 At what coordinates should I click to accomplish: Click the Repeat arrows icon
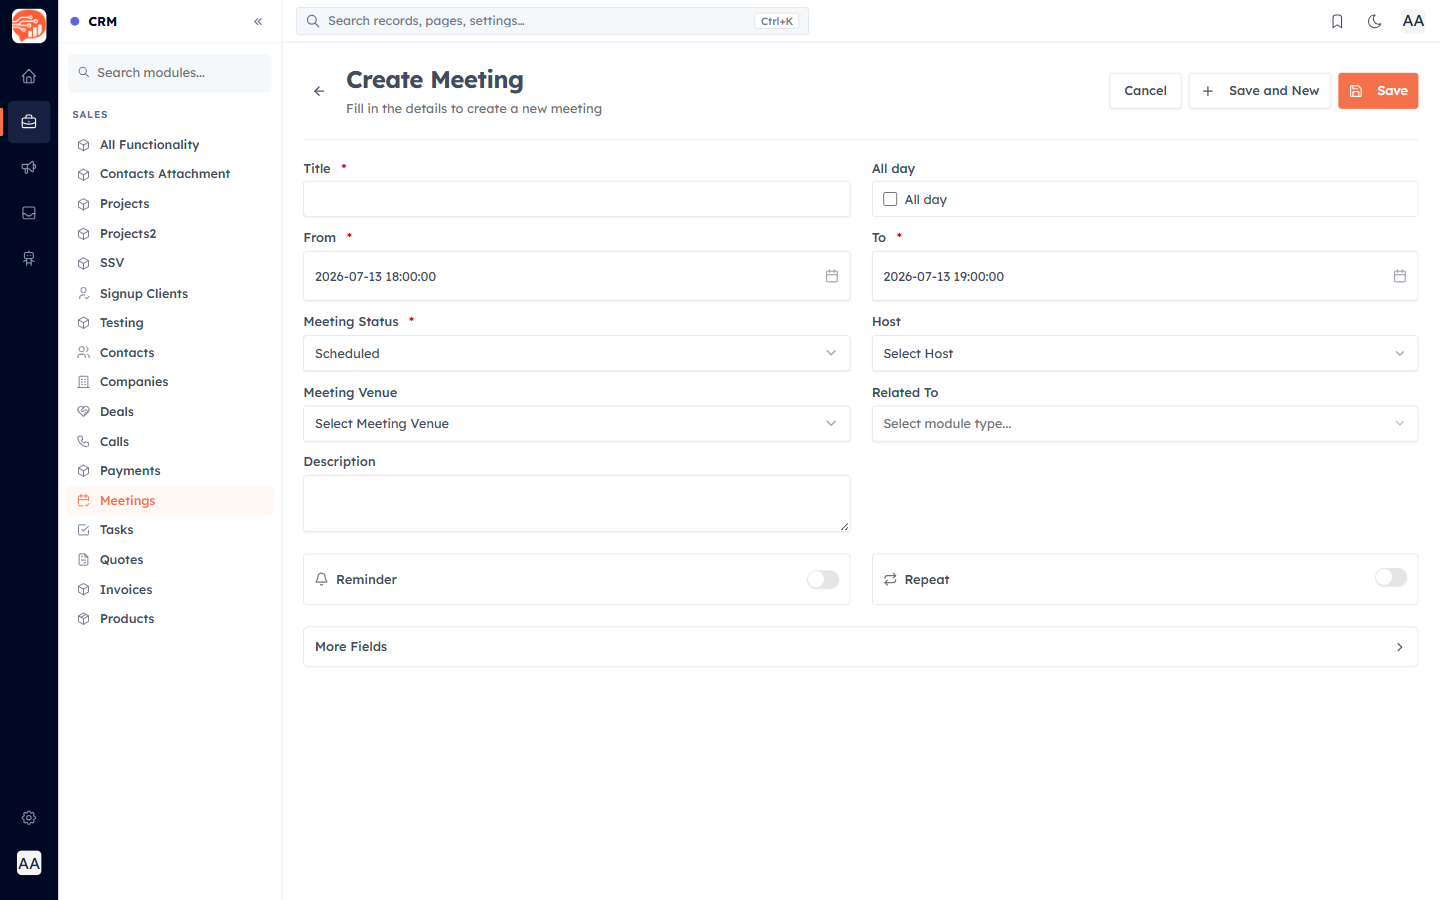click(x=890, y=579)
